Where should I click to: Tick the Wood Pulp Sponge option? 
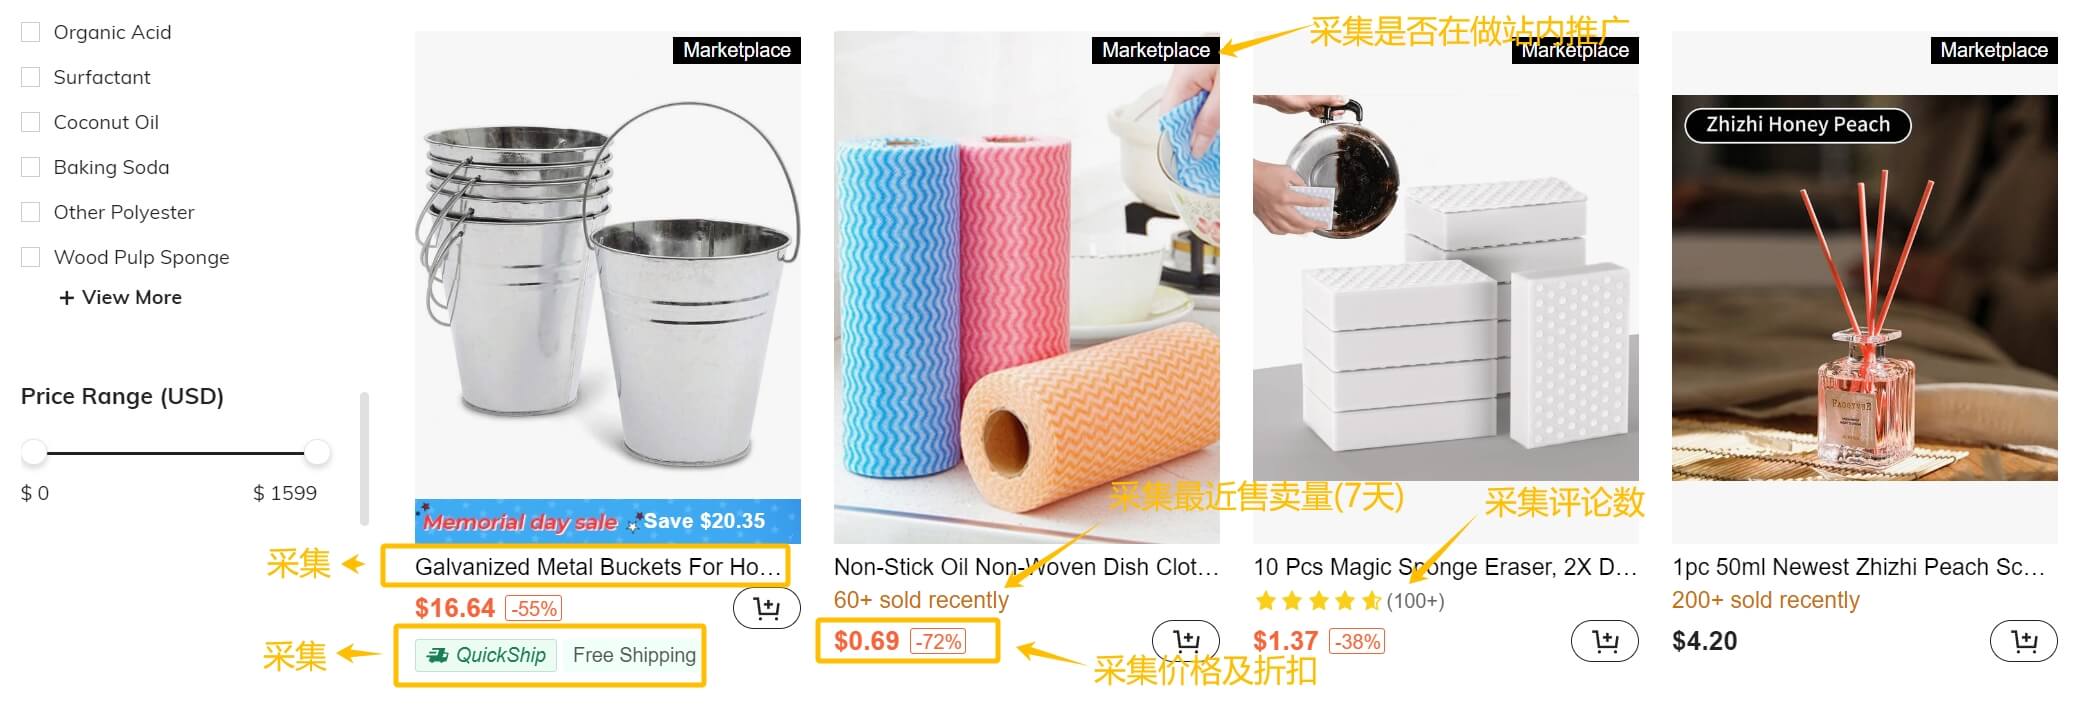point(31,257)
